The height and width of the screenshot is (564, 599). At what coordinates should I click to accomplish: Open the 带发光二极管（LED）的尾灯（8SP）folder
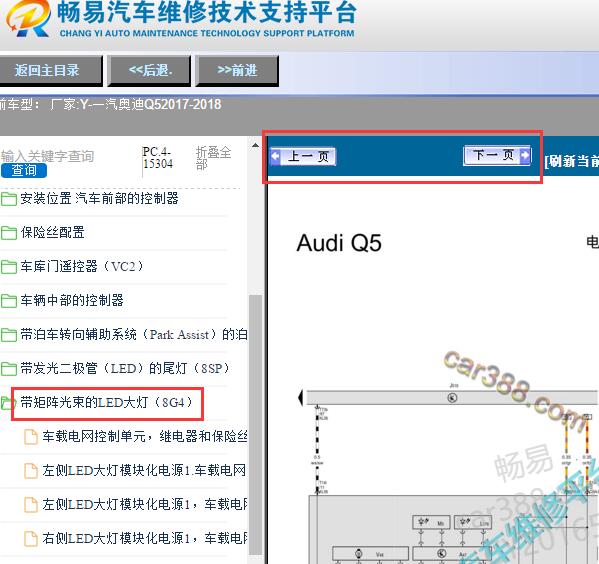tap(125, 368)
